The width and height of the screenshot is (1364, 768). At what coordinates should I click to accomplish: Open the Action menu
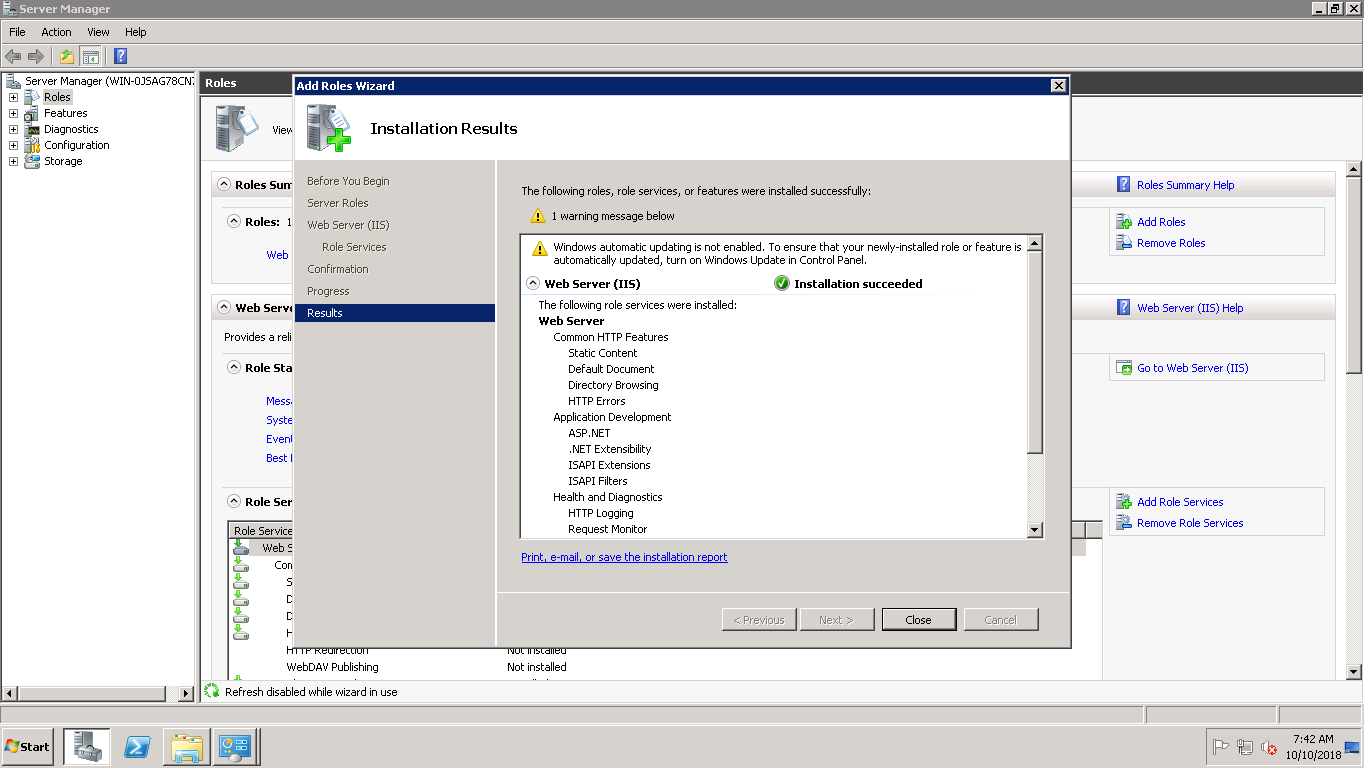(x=56, y=32)
